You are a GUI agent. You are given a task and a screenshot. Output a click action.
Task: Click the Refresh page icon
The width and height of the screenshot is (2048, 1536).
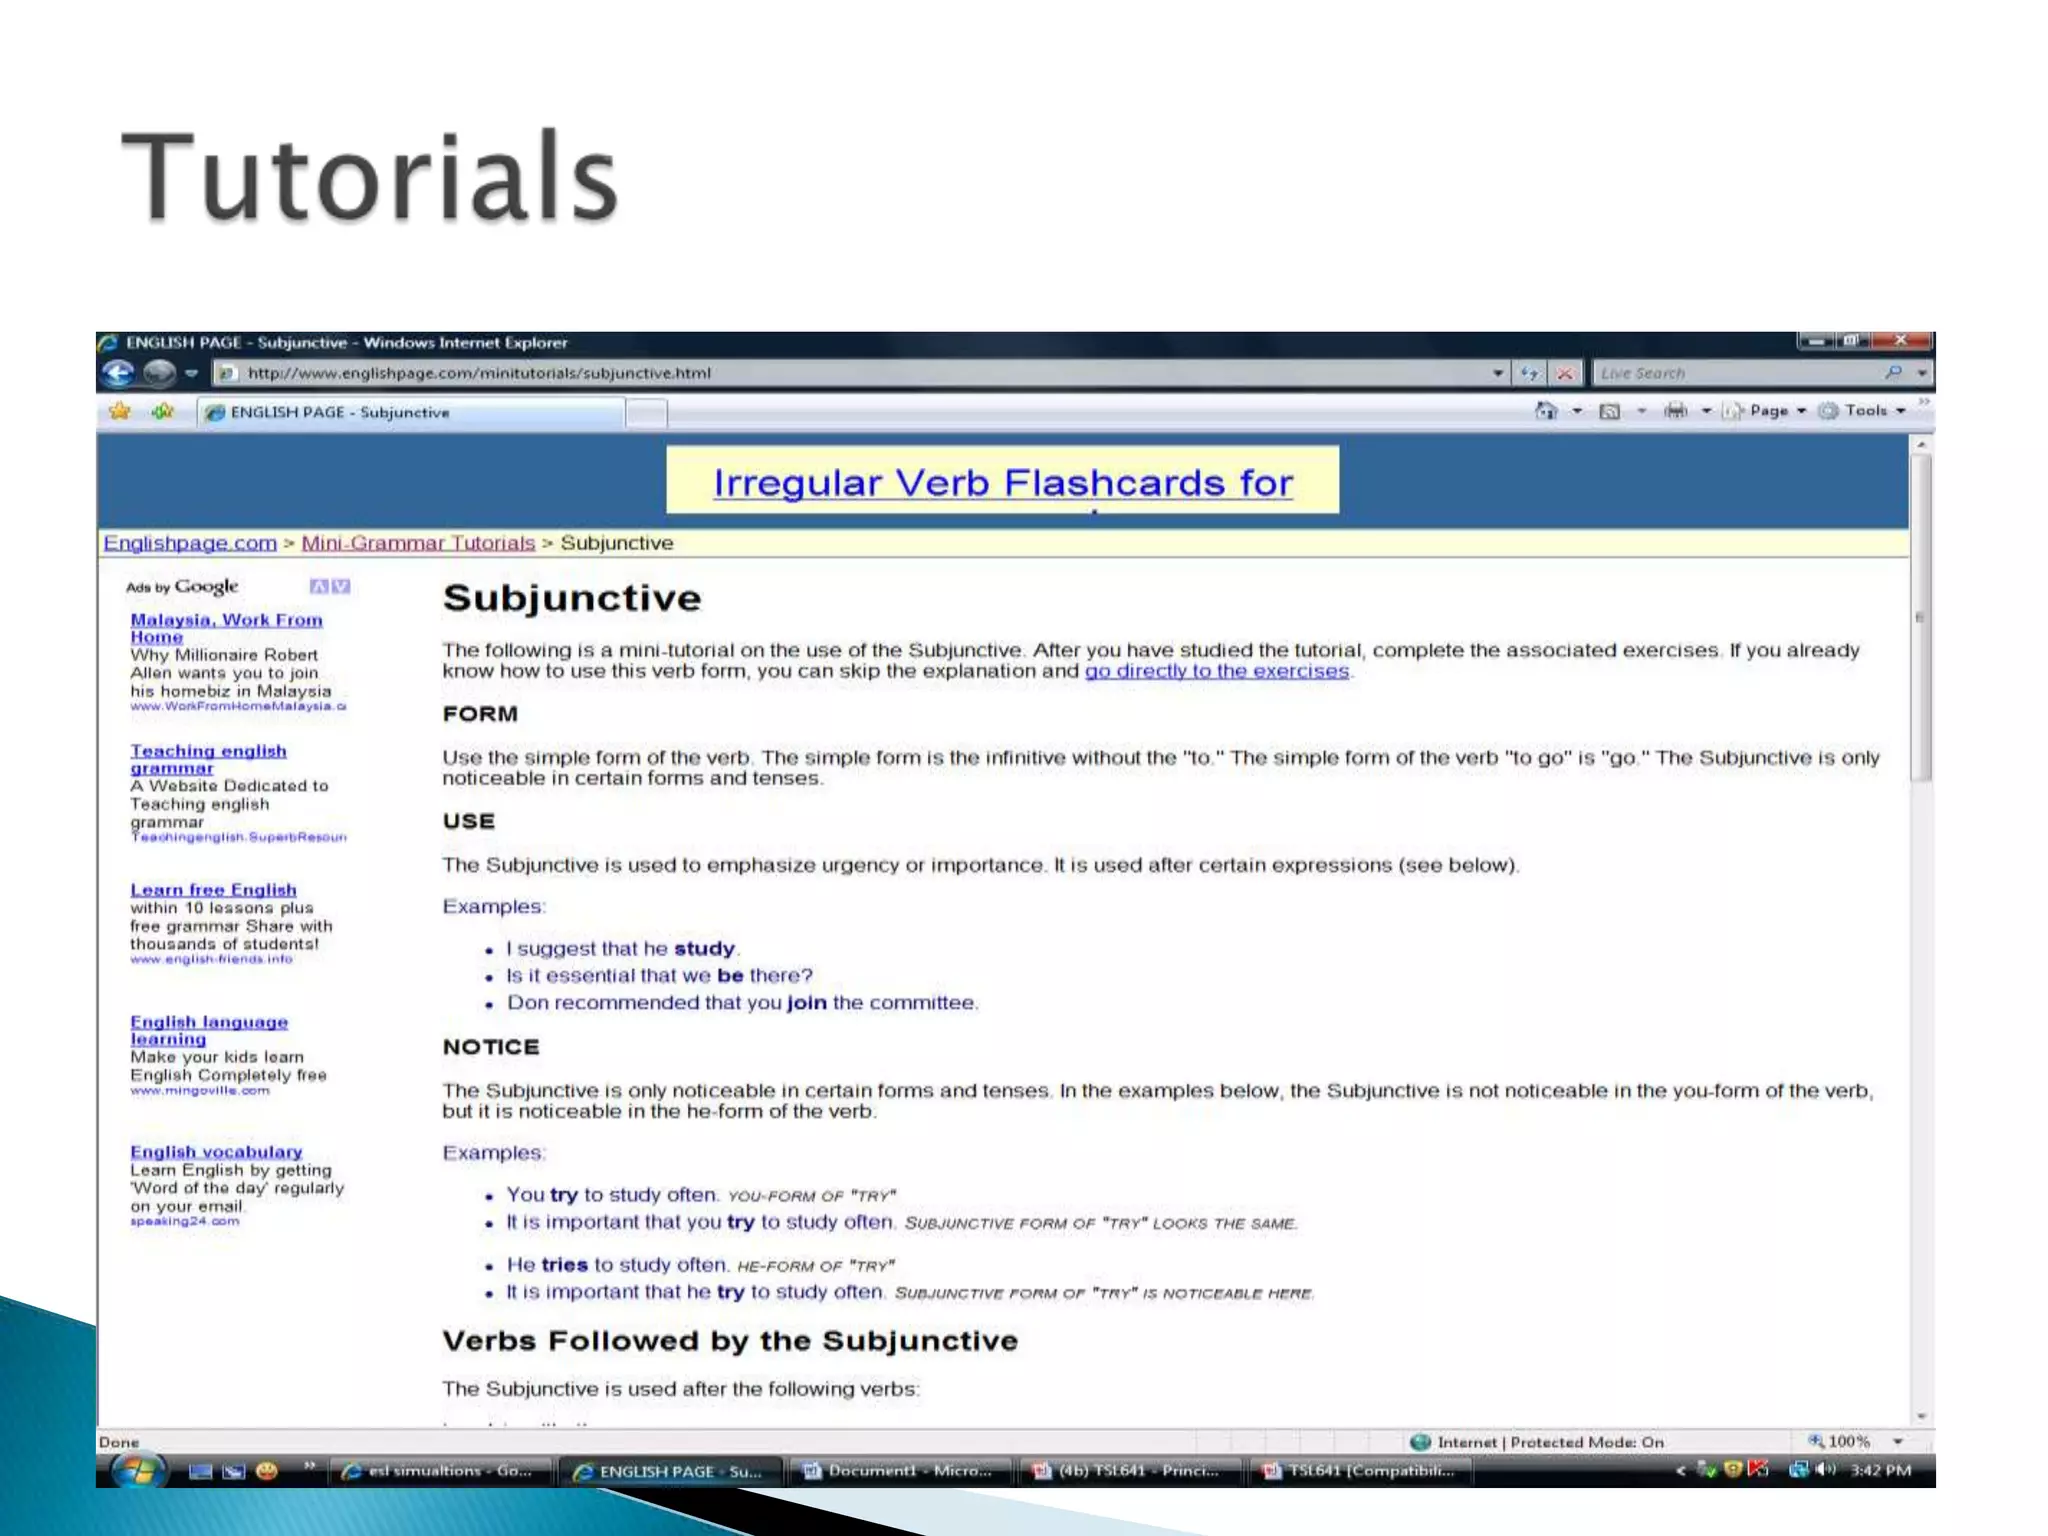(x=1529, y=373)
